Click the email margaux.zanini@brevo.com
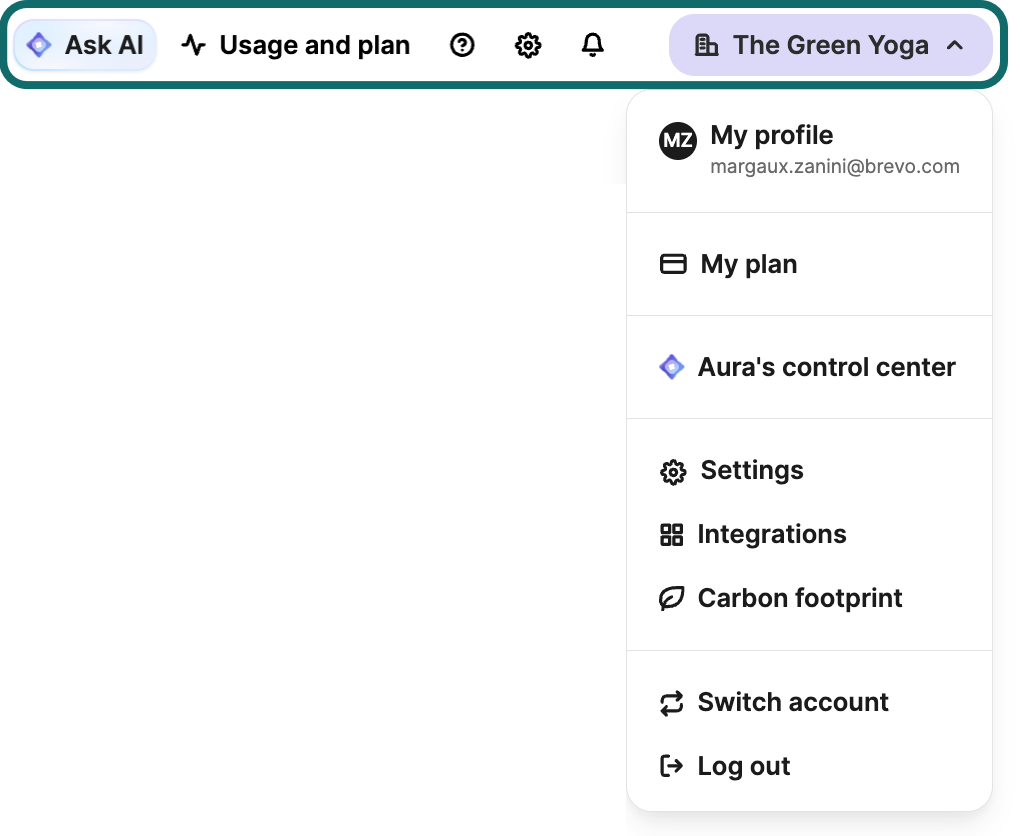Viewport: 1022px width, 836px height. coord(834,166)
